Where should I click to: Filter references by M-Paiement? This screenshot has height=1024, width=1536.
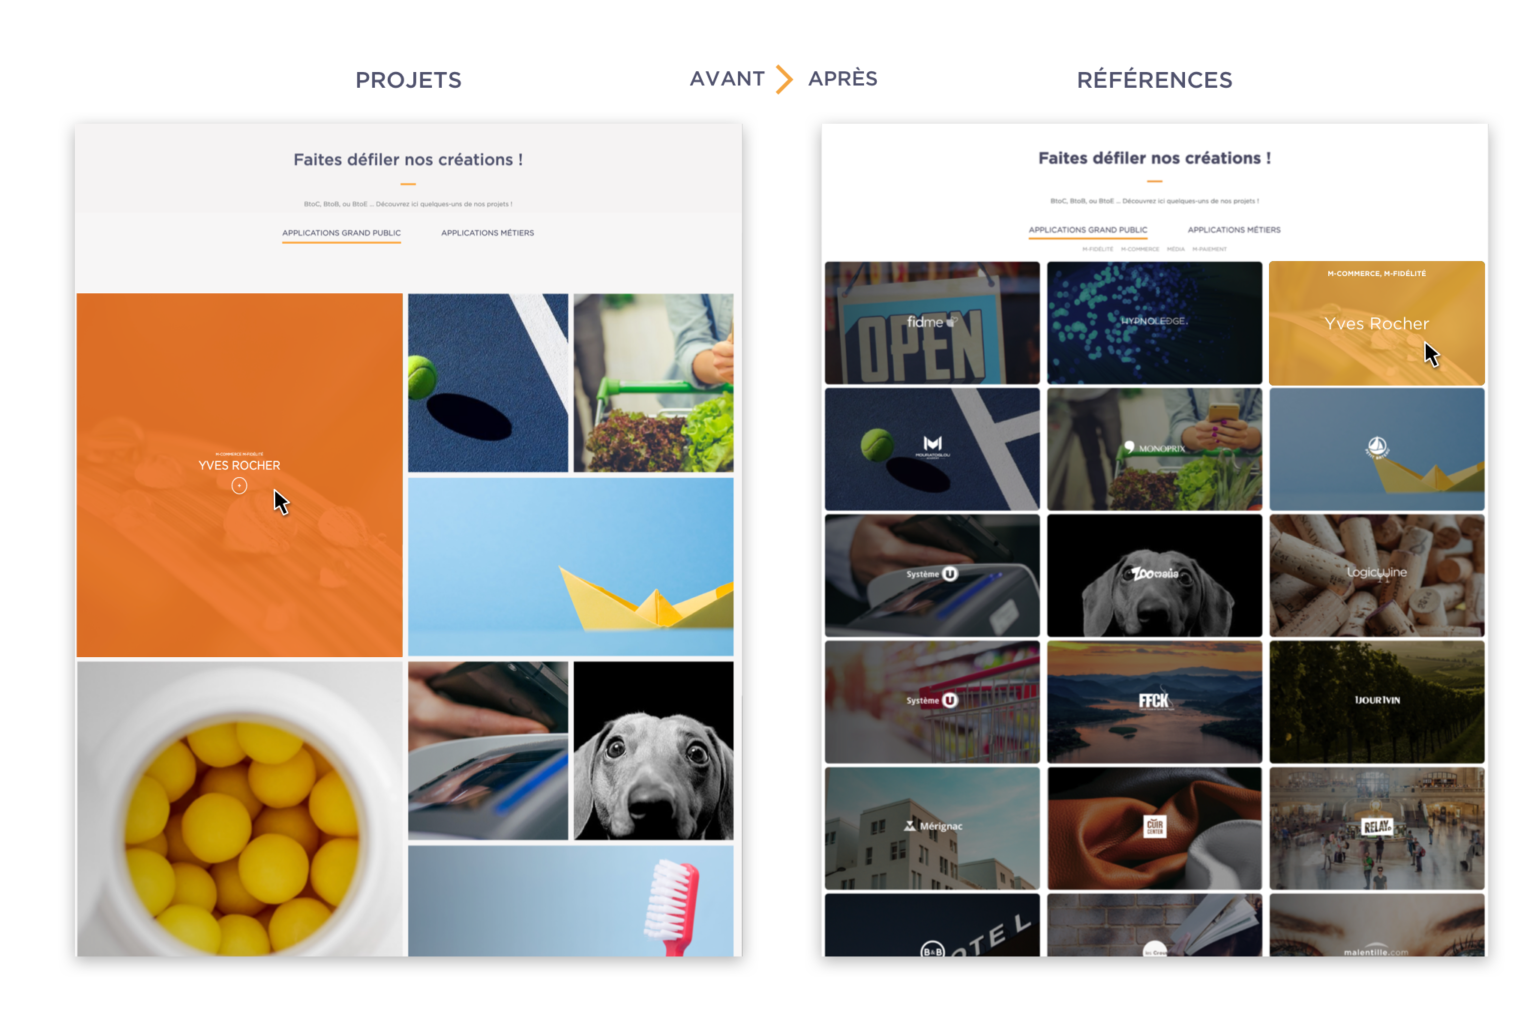click(1209, 249)
